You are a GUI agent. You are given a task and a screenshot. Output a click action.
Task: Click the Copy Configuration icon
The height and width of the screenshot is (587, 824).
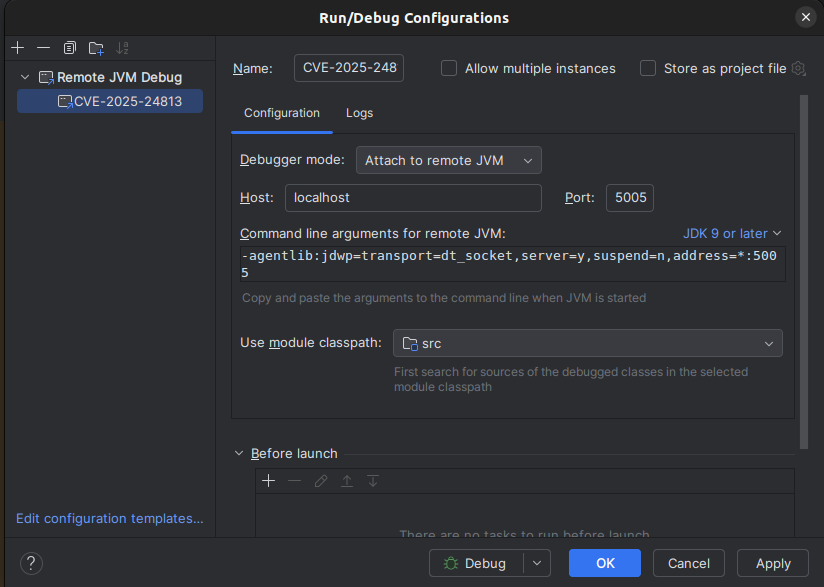coord(69,48)
